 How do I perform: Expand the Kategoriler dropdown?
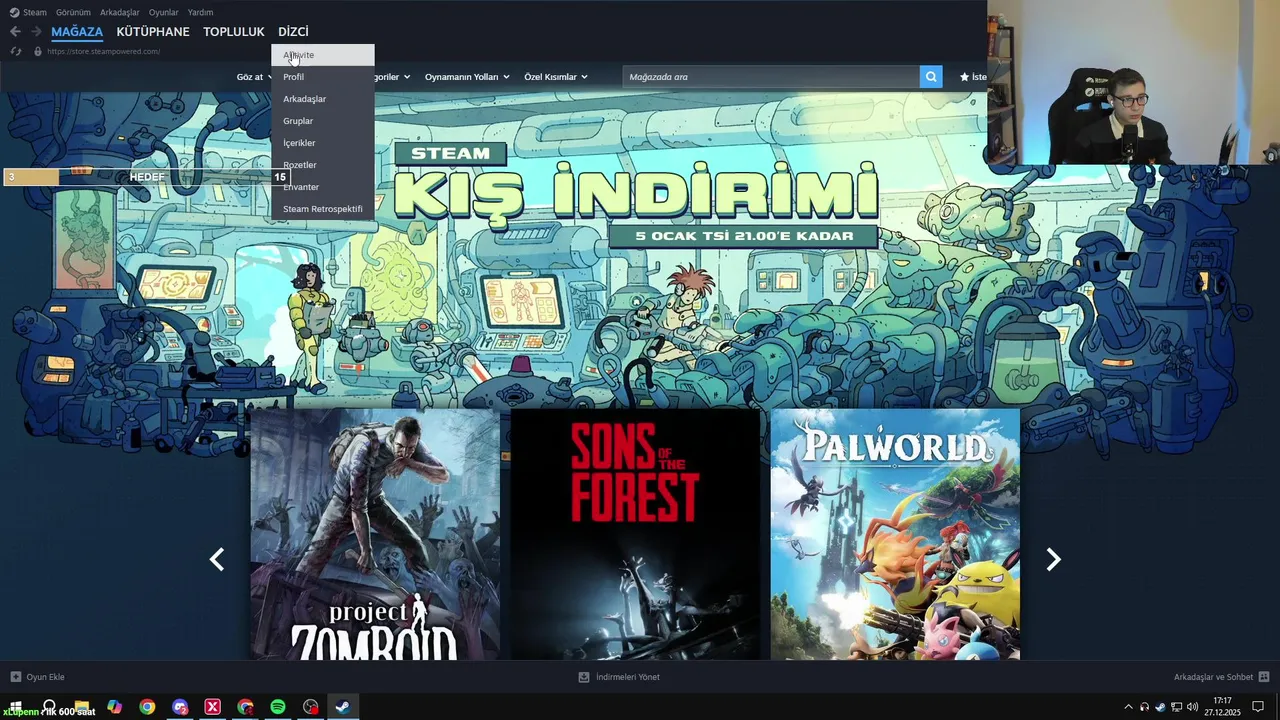[x=392, y=77]
